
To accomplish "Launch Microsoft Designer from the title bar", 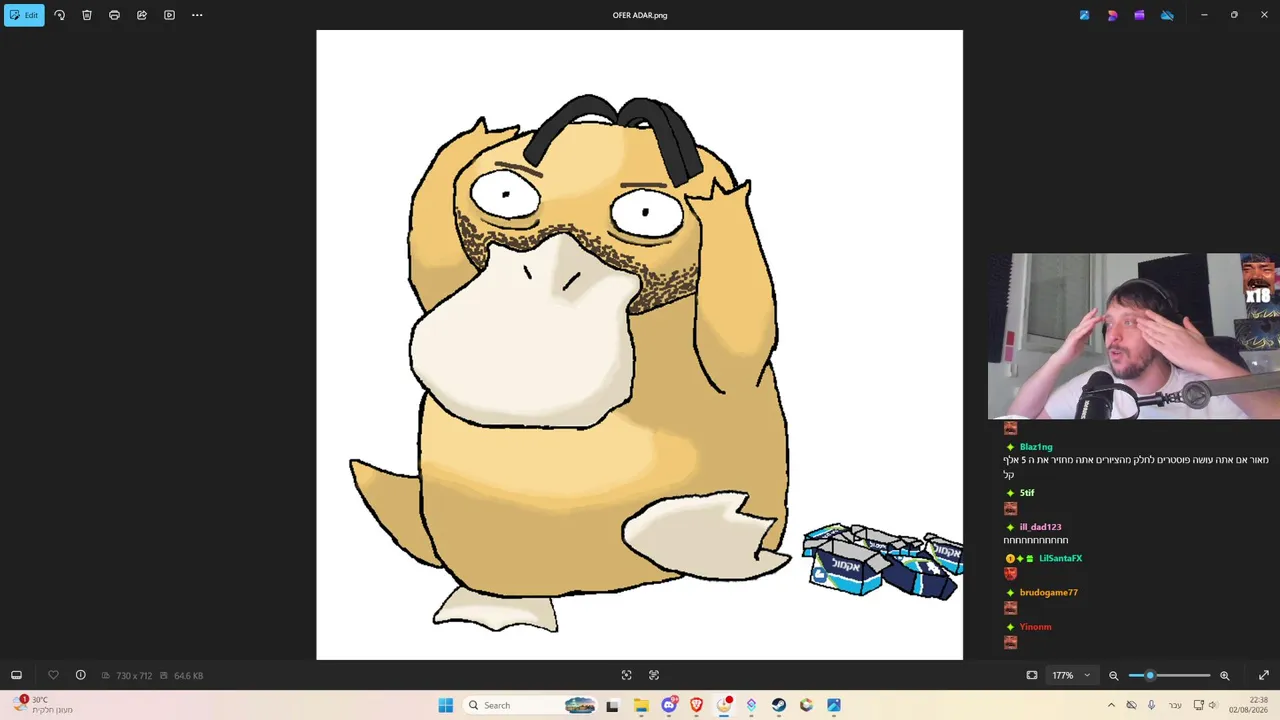I will 1112,15.
